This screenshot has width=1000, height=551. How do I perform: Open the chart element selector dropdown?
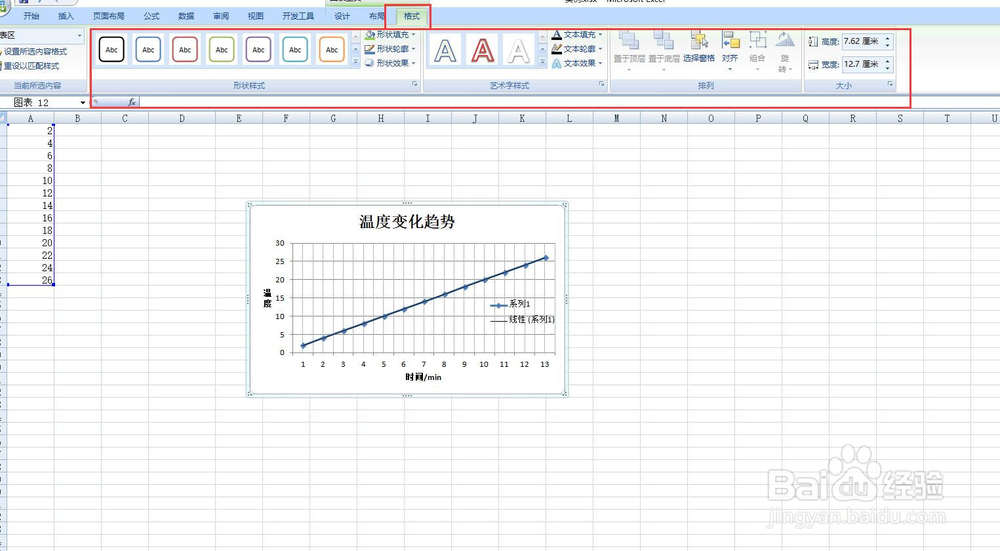[x=80, y=36]
